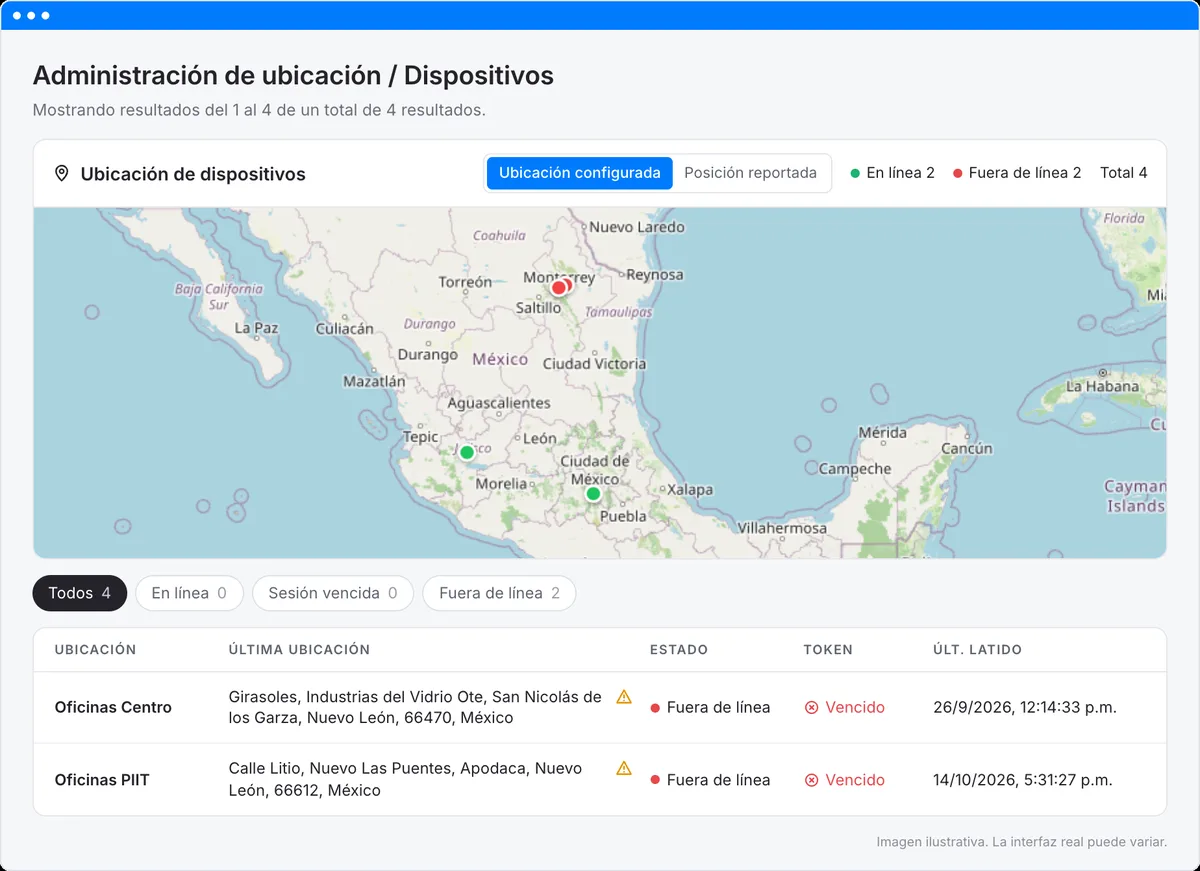1200x871 pixels.
Task: Click the Vencido token label for Oficinas Centro
Action: click(855, 708)
